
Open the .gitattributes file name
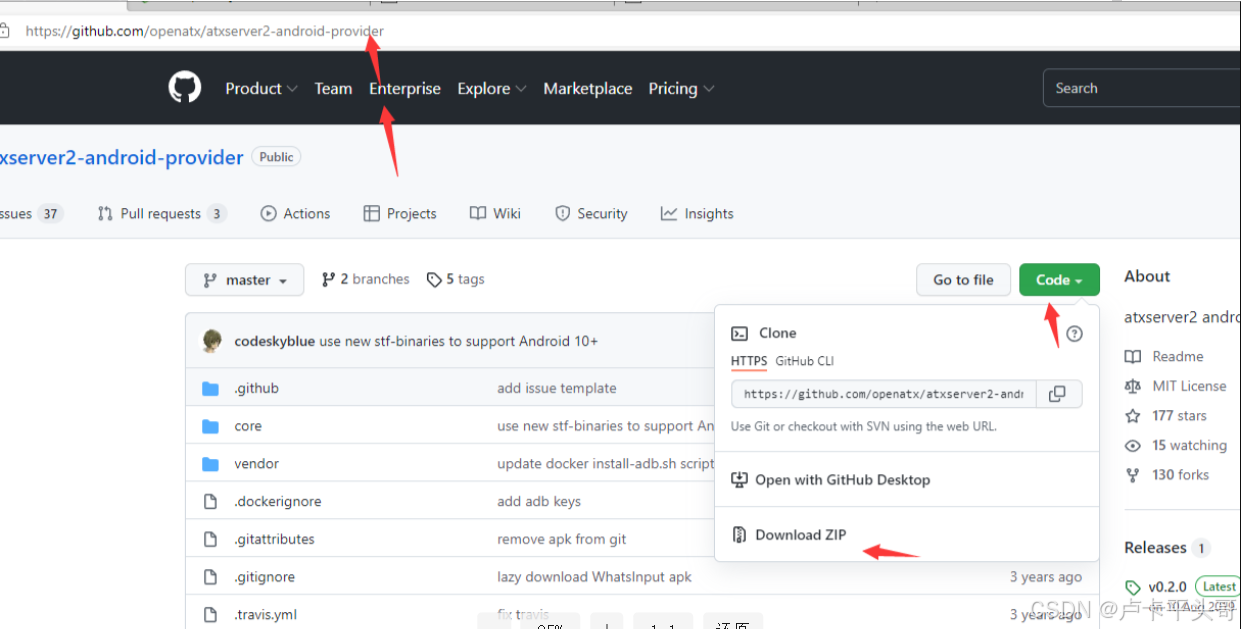pos(274,539)
